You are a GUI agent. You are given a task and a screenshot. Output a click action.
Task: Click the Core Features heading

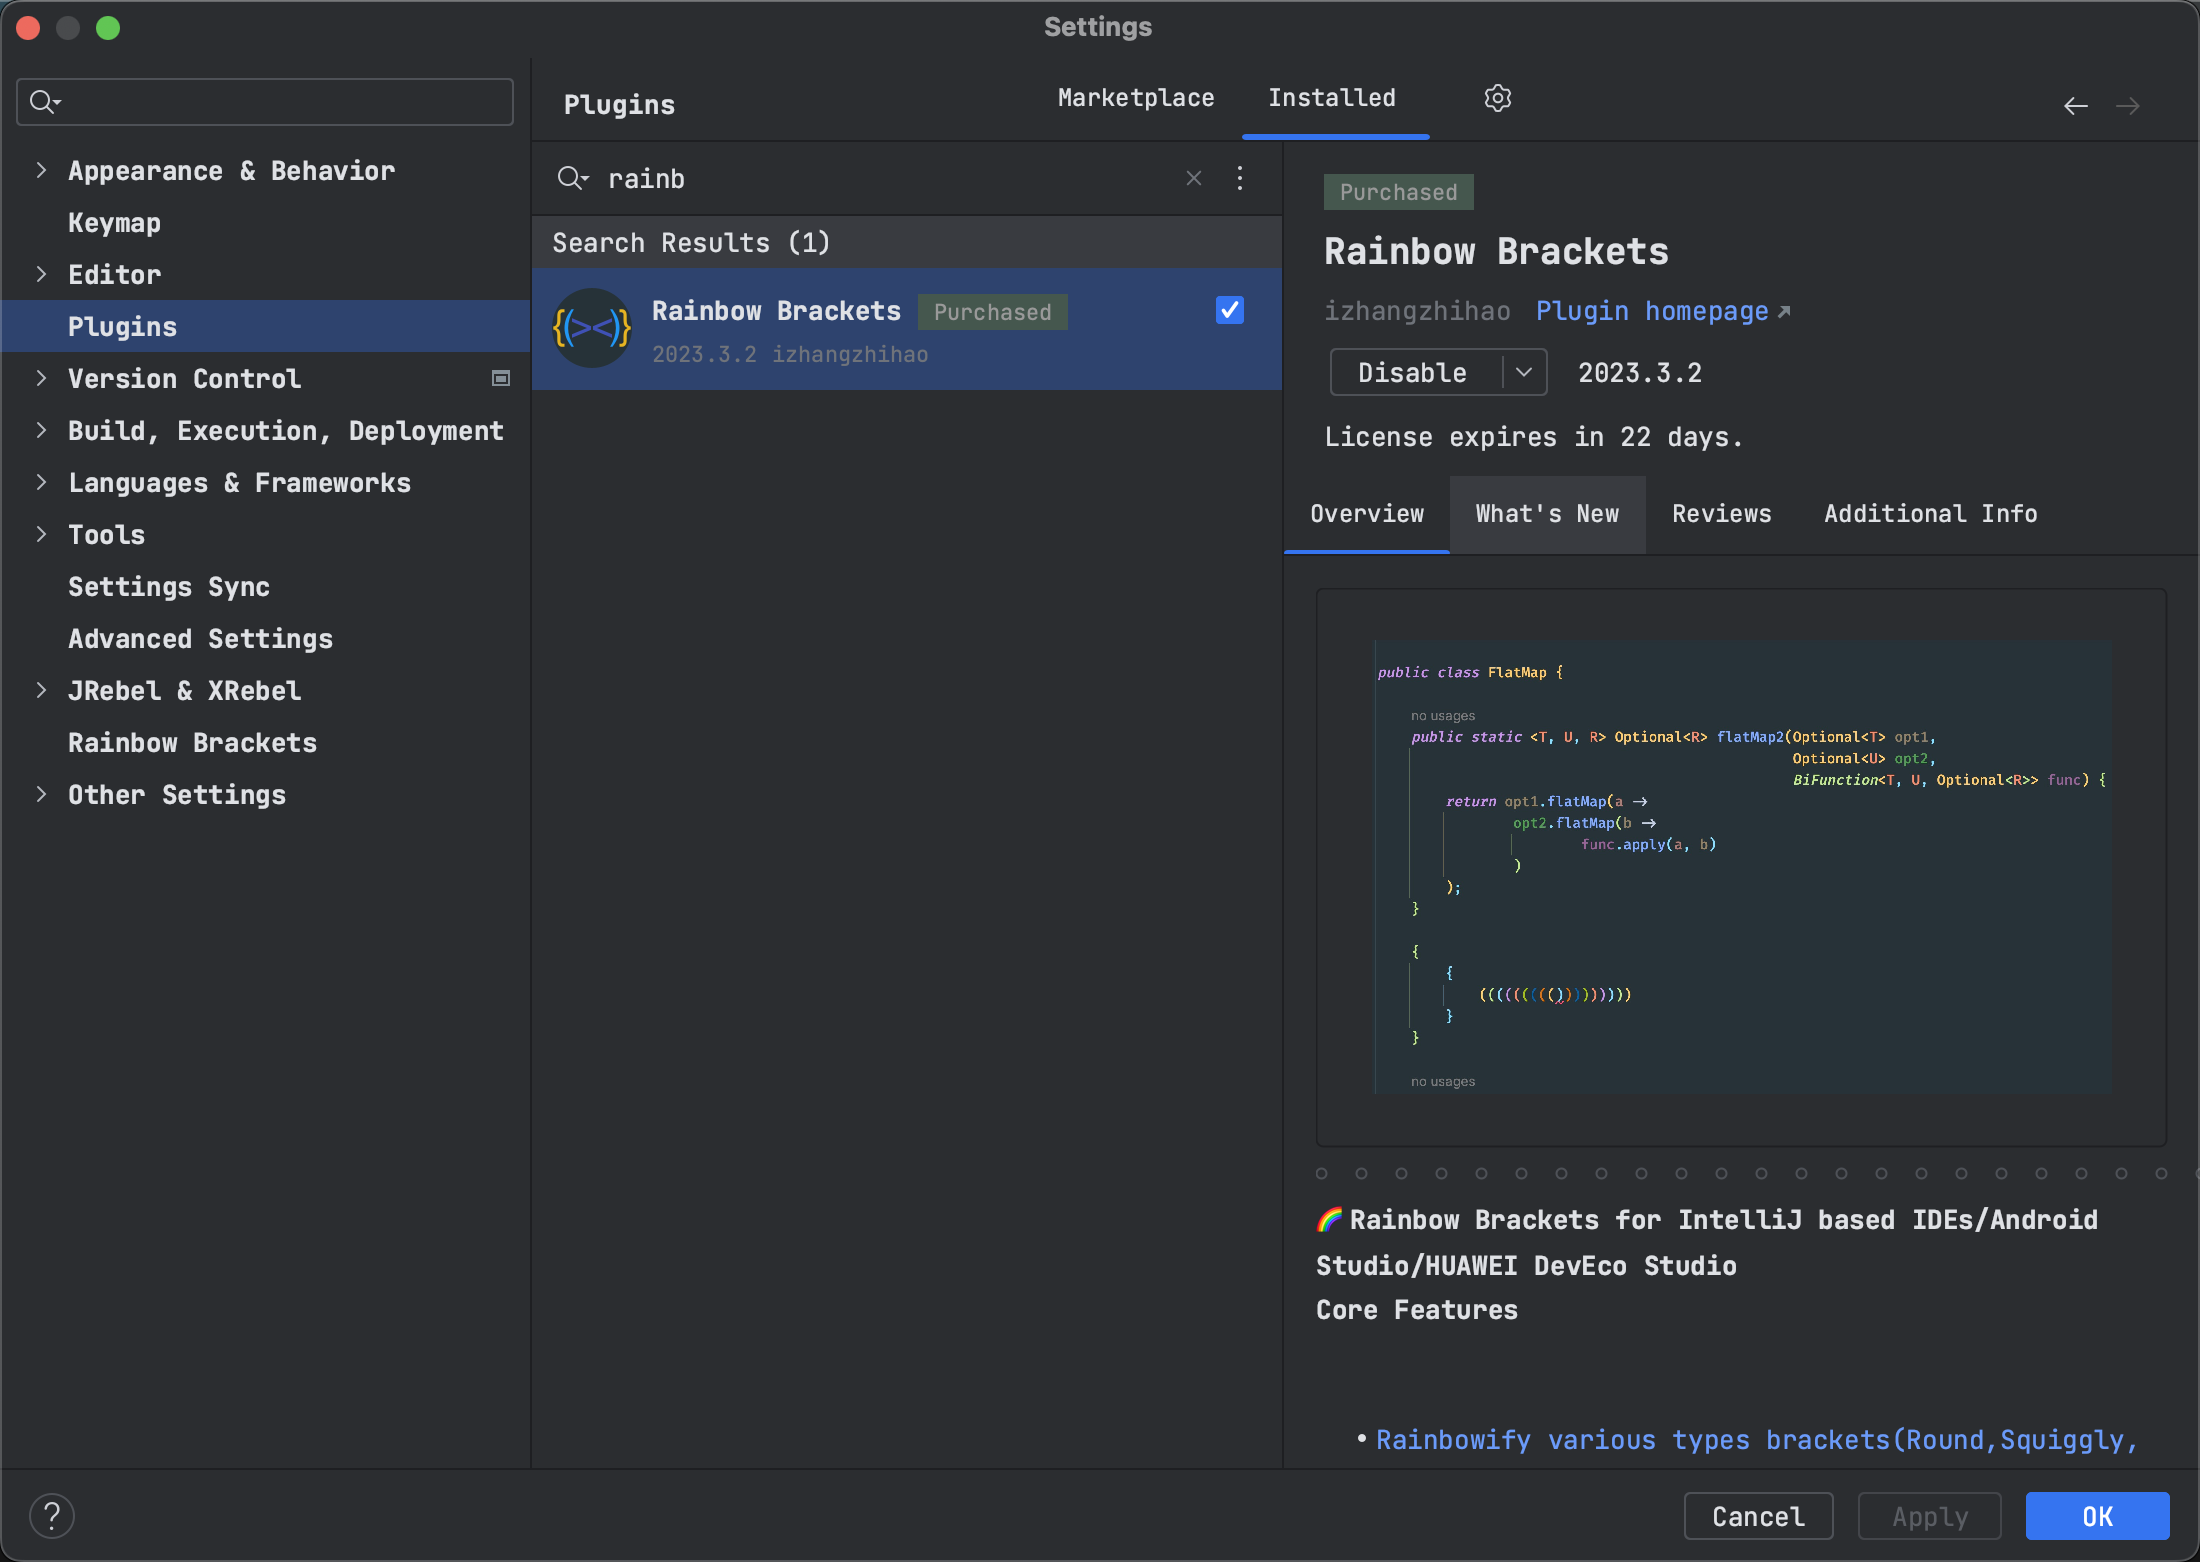coord(1416,1309)
